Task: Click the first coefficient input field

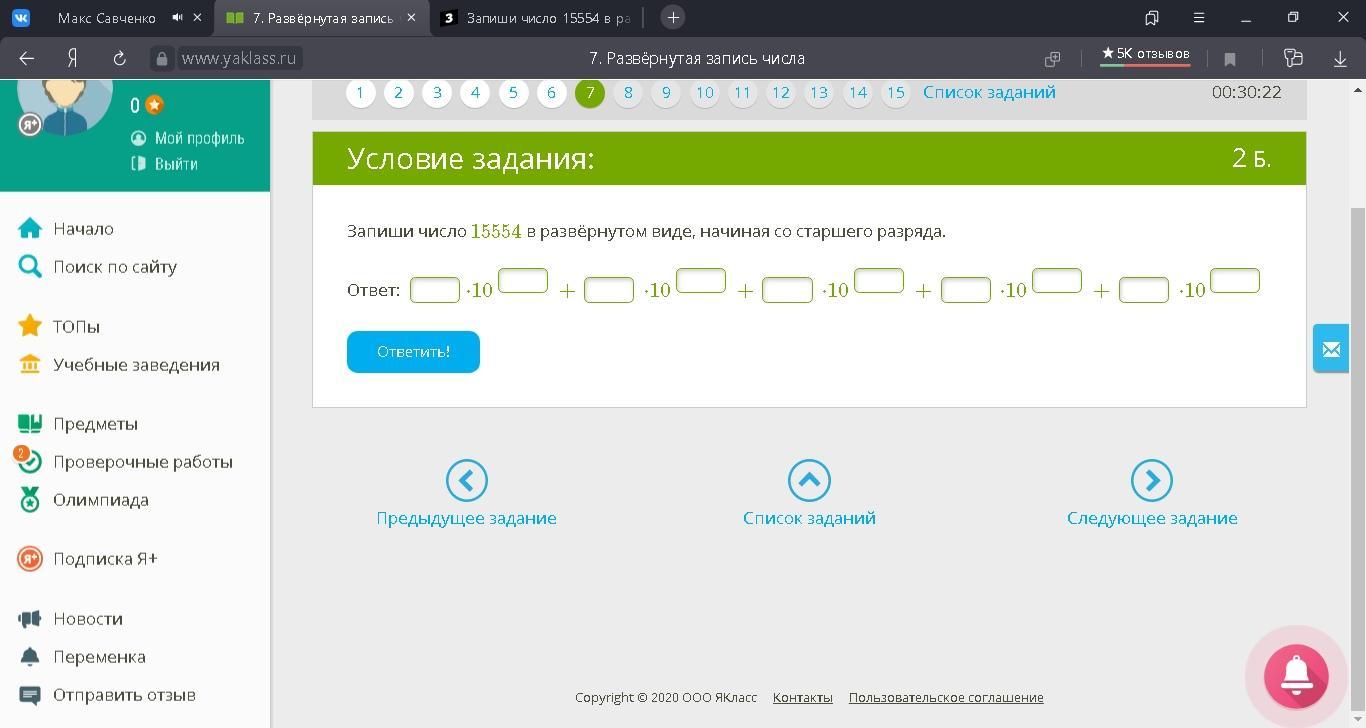Action: tap(435, 290)
